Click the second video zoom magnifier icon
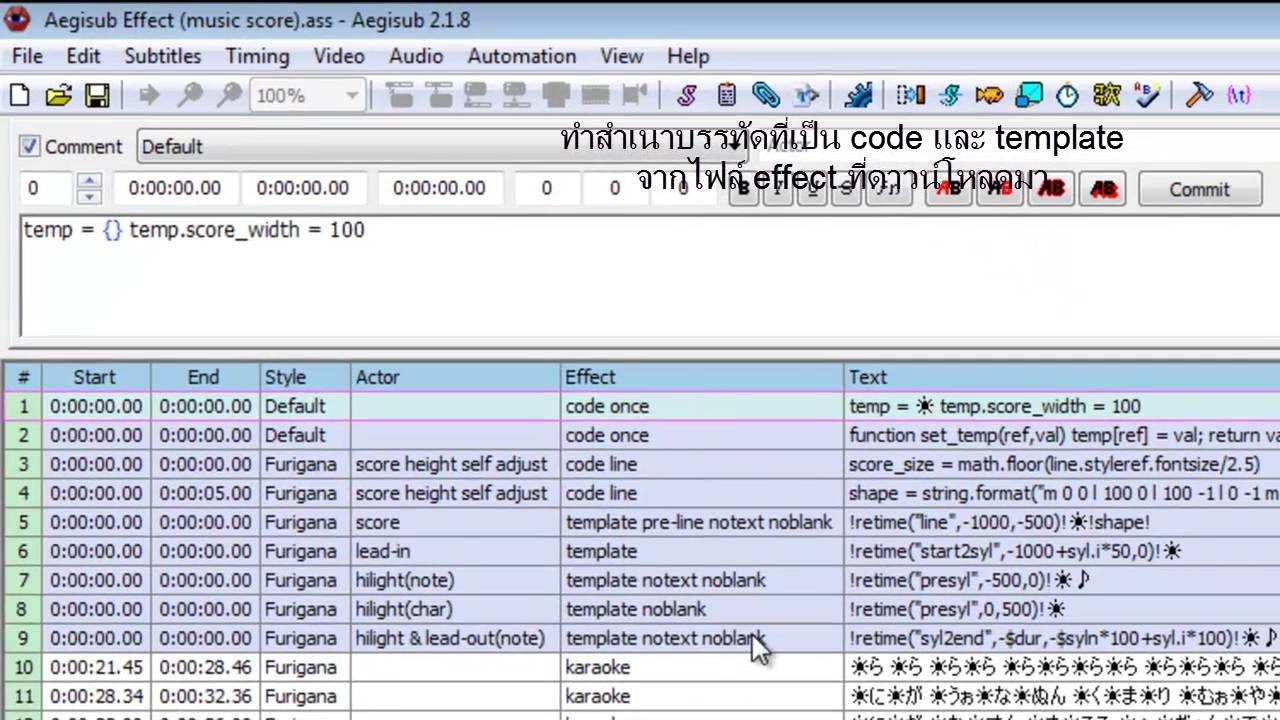 pyautogui.click(x=229, y=95)
